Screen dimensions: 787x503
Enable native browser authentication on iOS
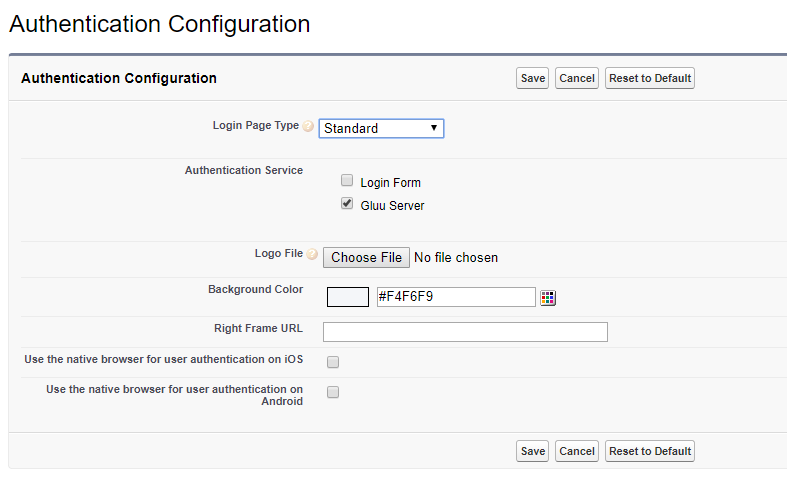point(333,362)
